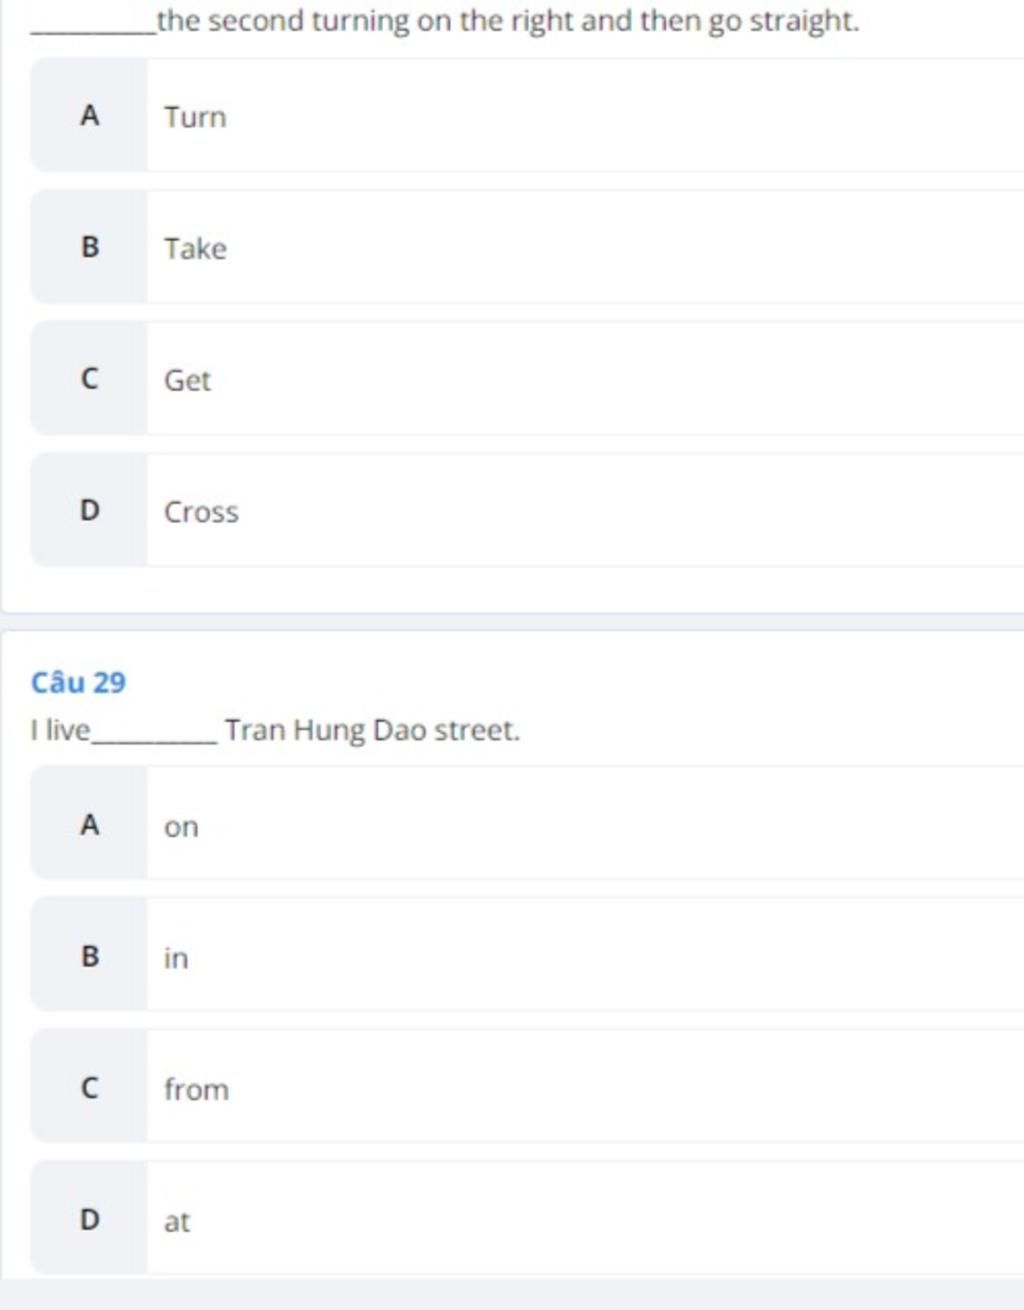Screen dimensions: 1024x1310
Task: Select answer A 'Turn' for the first question
Action: [527, 115]
